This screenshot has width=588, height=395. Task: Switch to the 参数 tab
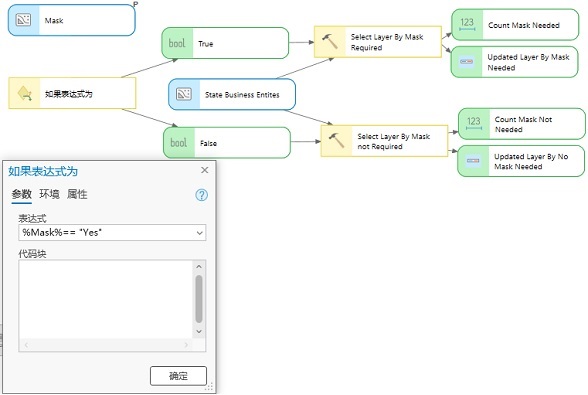[x=21, y=194]
